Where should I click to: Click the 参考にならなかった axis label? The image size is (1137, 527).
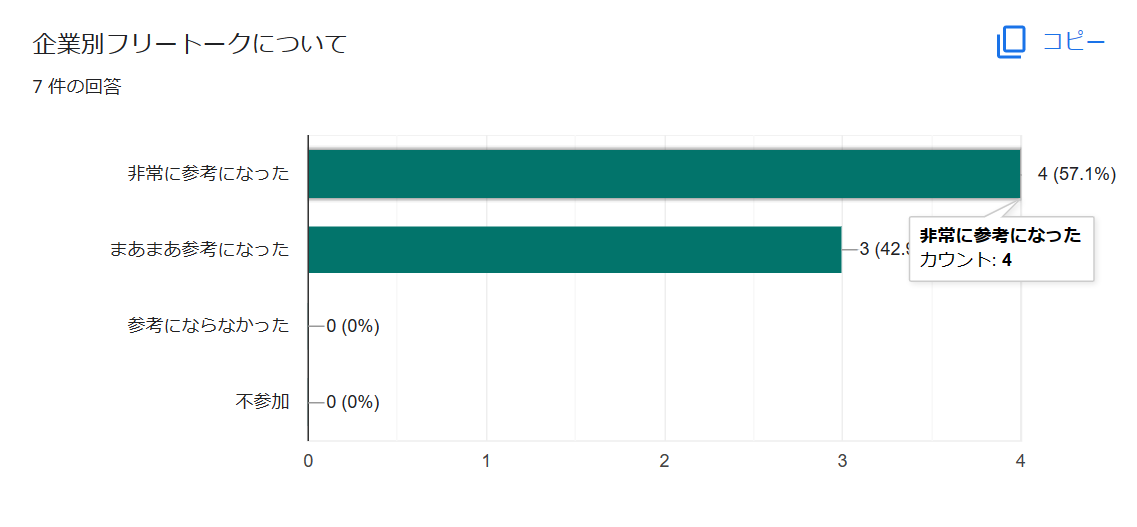[208, 326]
